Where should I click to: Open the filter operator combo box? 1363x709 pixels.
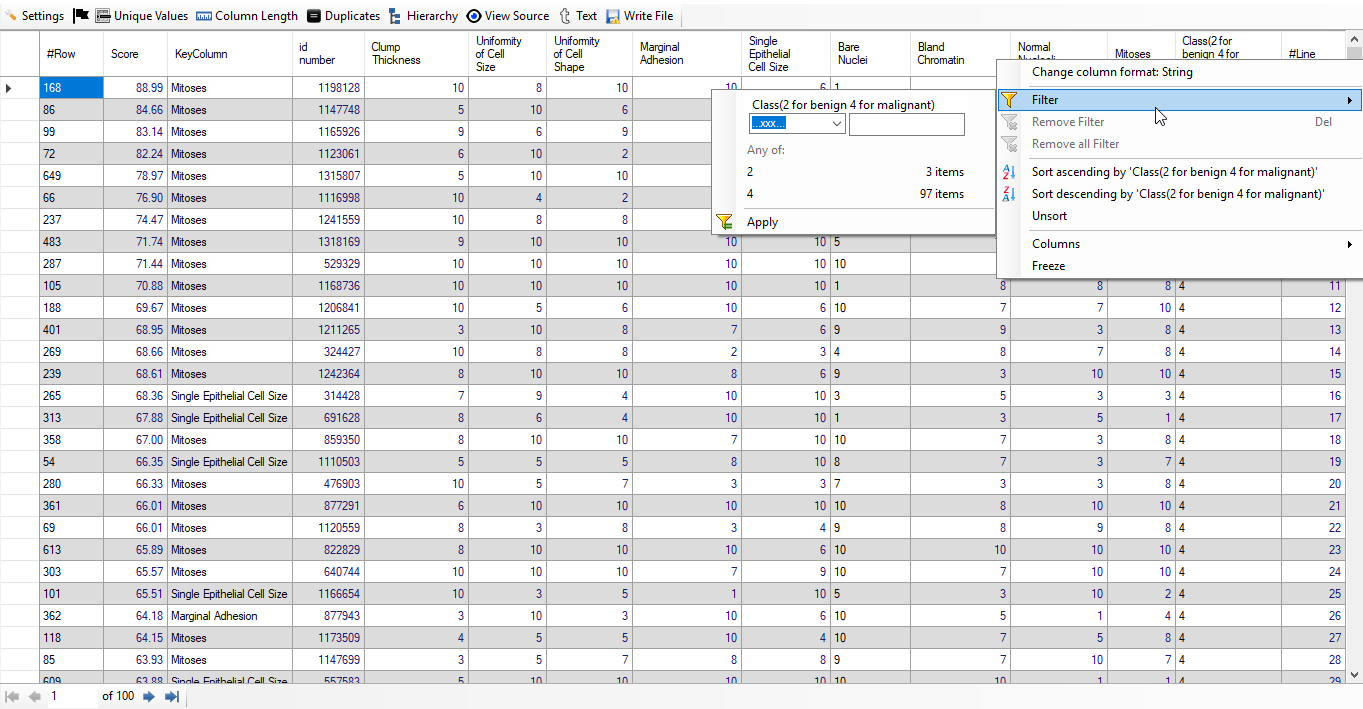click(836, 124)
